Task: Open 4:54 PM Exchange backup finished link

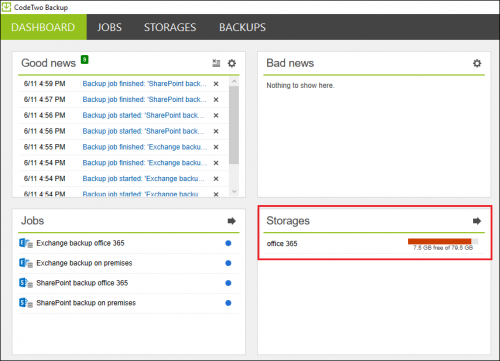Action: 145,163
